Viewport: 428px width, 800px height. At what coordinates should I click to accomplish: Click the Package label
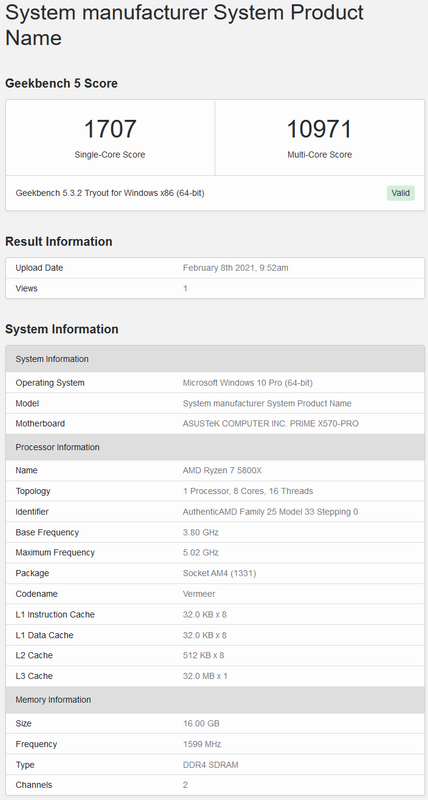(x=33, y=573)
